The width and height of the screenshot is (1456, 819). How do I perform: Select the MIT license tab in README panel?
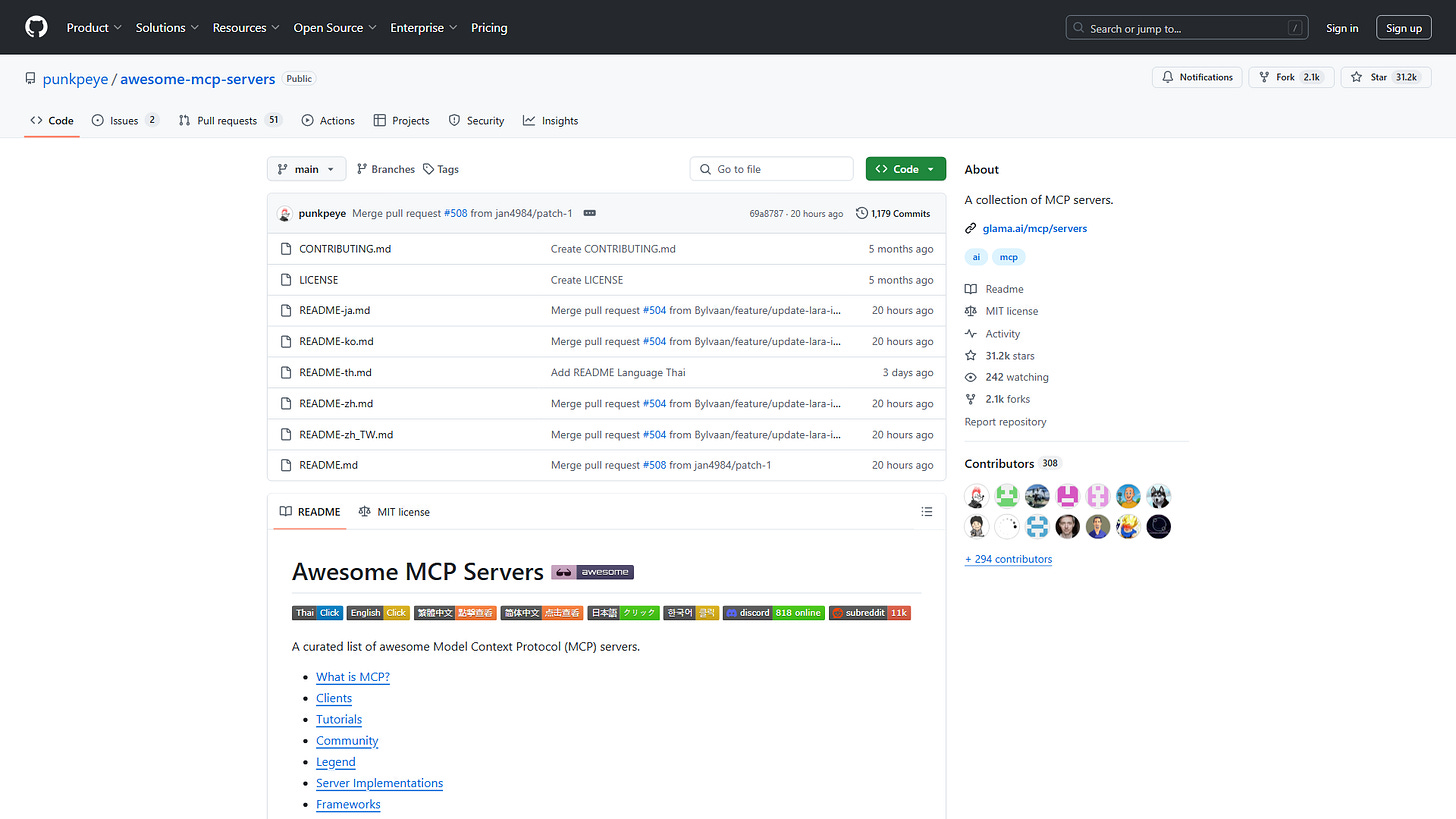coord(394,512)
